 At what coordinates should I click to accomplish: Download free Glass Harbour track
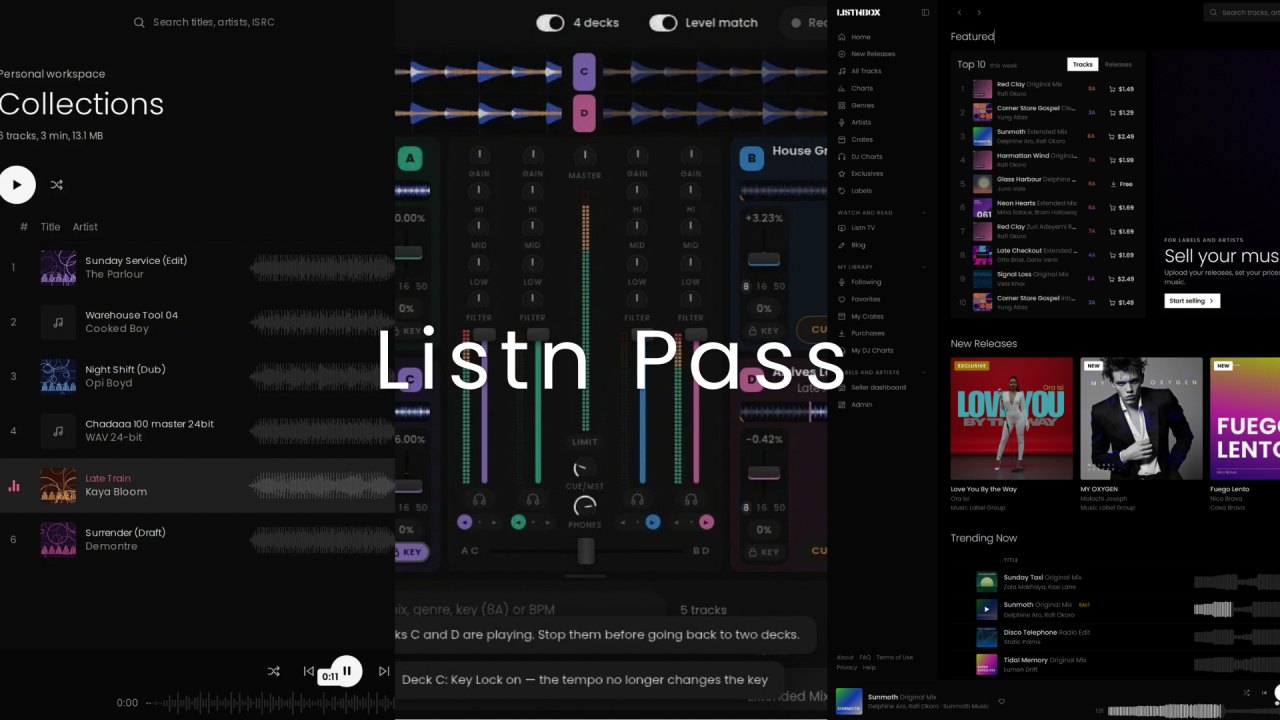(1121, 184)
